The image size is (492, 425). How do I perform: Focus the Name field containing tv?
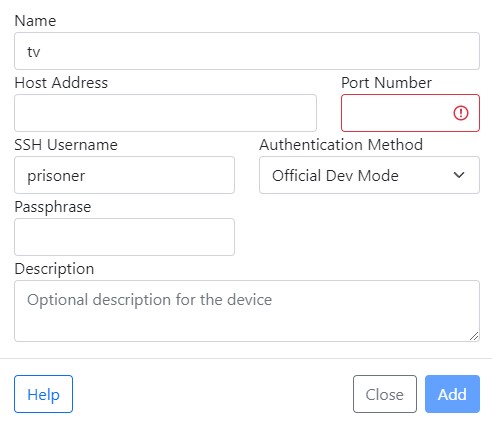[x=247, y=51]
